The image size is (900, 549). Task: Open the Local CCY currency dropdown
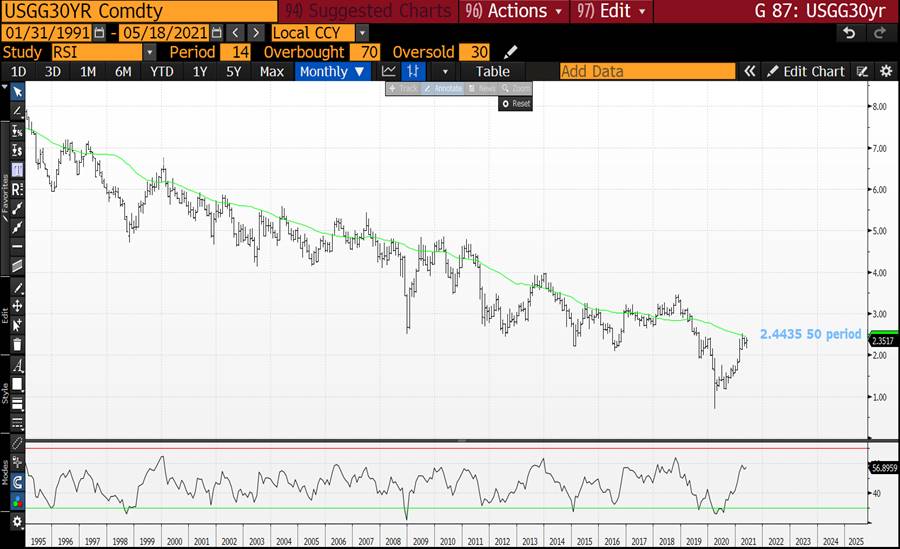tap(362, 32)
